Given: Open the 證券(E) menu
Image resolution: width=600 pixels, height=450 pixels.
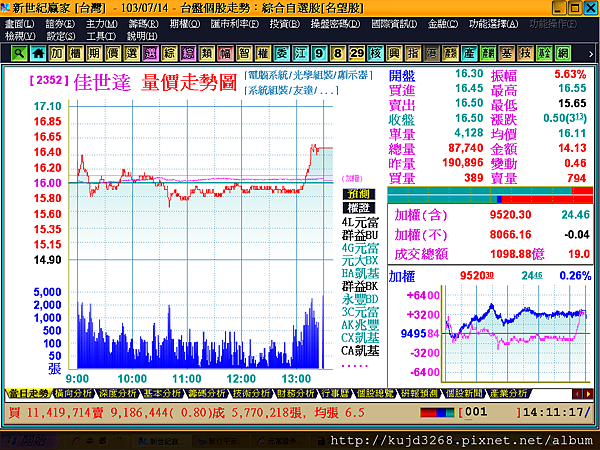Looking at the screenshot, I should (60, 24).
